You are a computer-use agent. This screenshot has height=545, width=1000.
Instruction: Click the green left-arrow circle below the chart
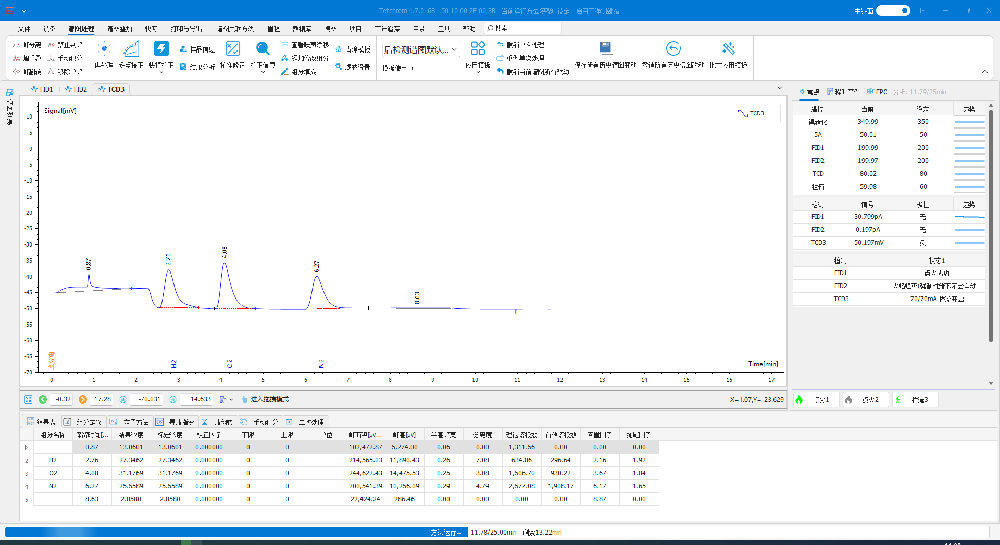point(43,399)
